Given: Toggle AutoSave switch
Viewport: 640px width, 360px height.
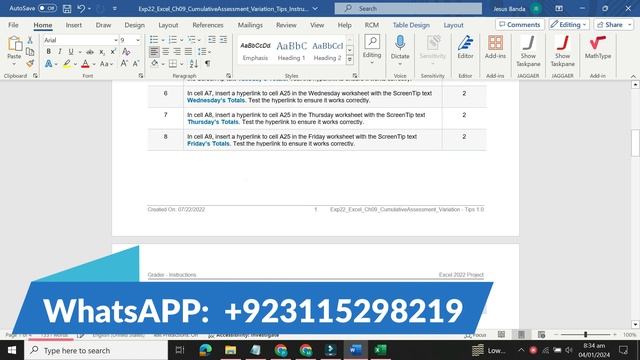Looking at the screenshot, I should coord(47,8).
